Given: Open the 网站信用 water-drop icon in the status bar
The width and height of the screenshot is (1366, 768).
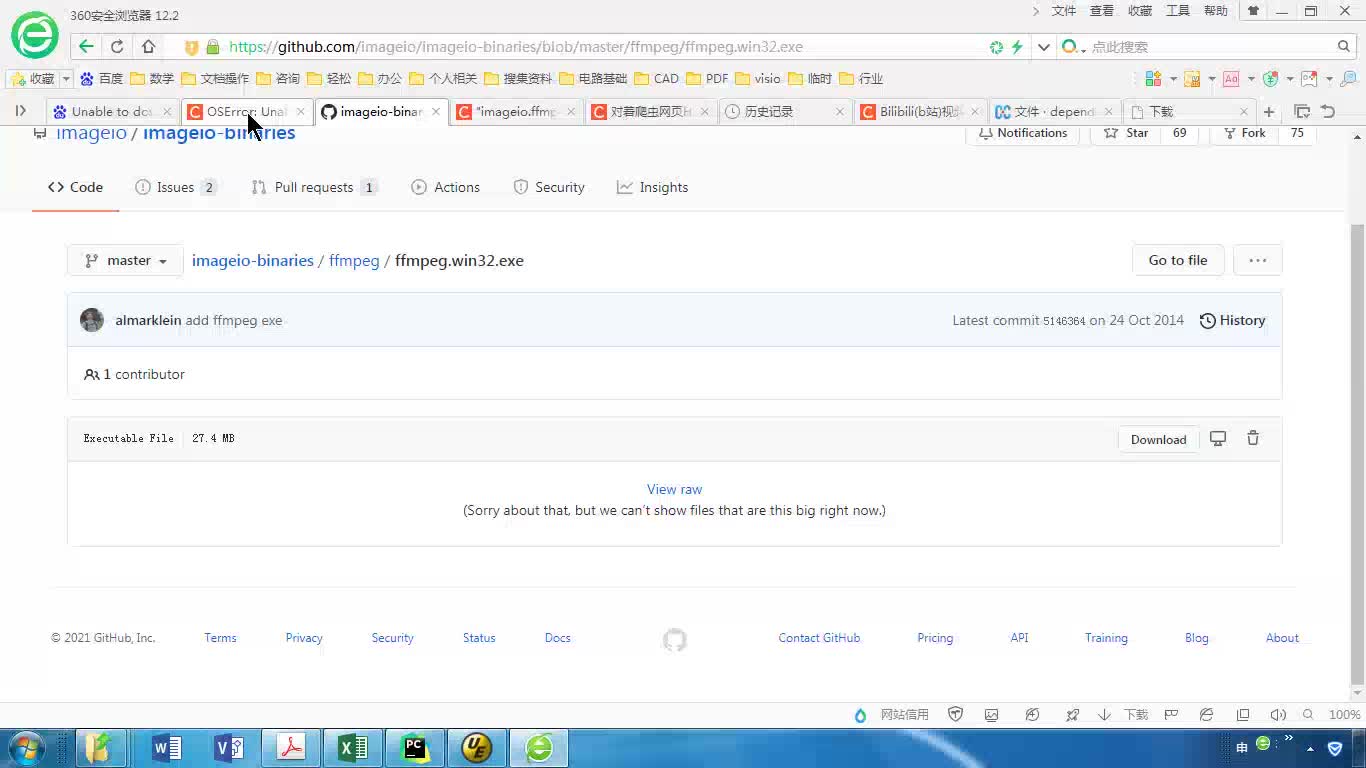Looking at the screenshot, I should click(860, 715).
